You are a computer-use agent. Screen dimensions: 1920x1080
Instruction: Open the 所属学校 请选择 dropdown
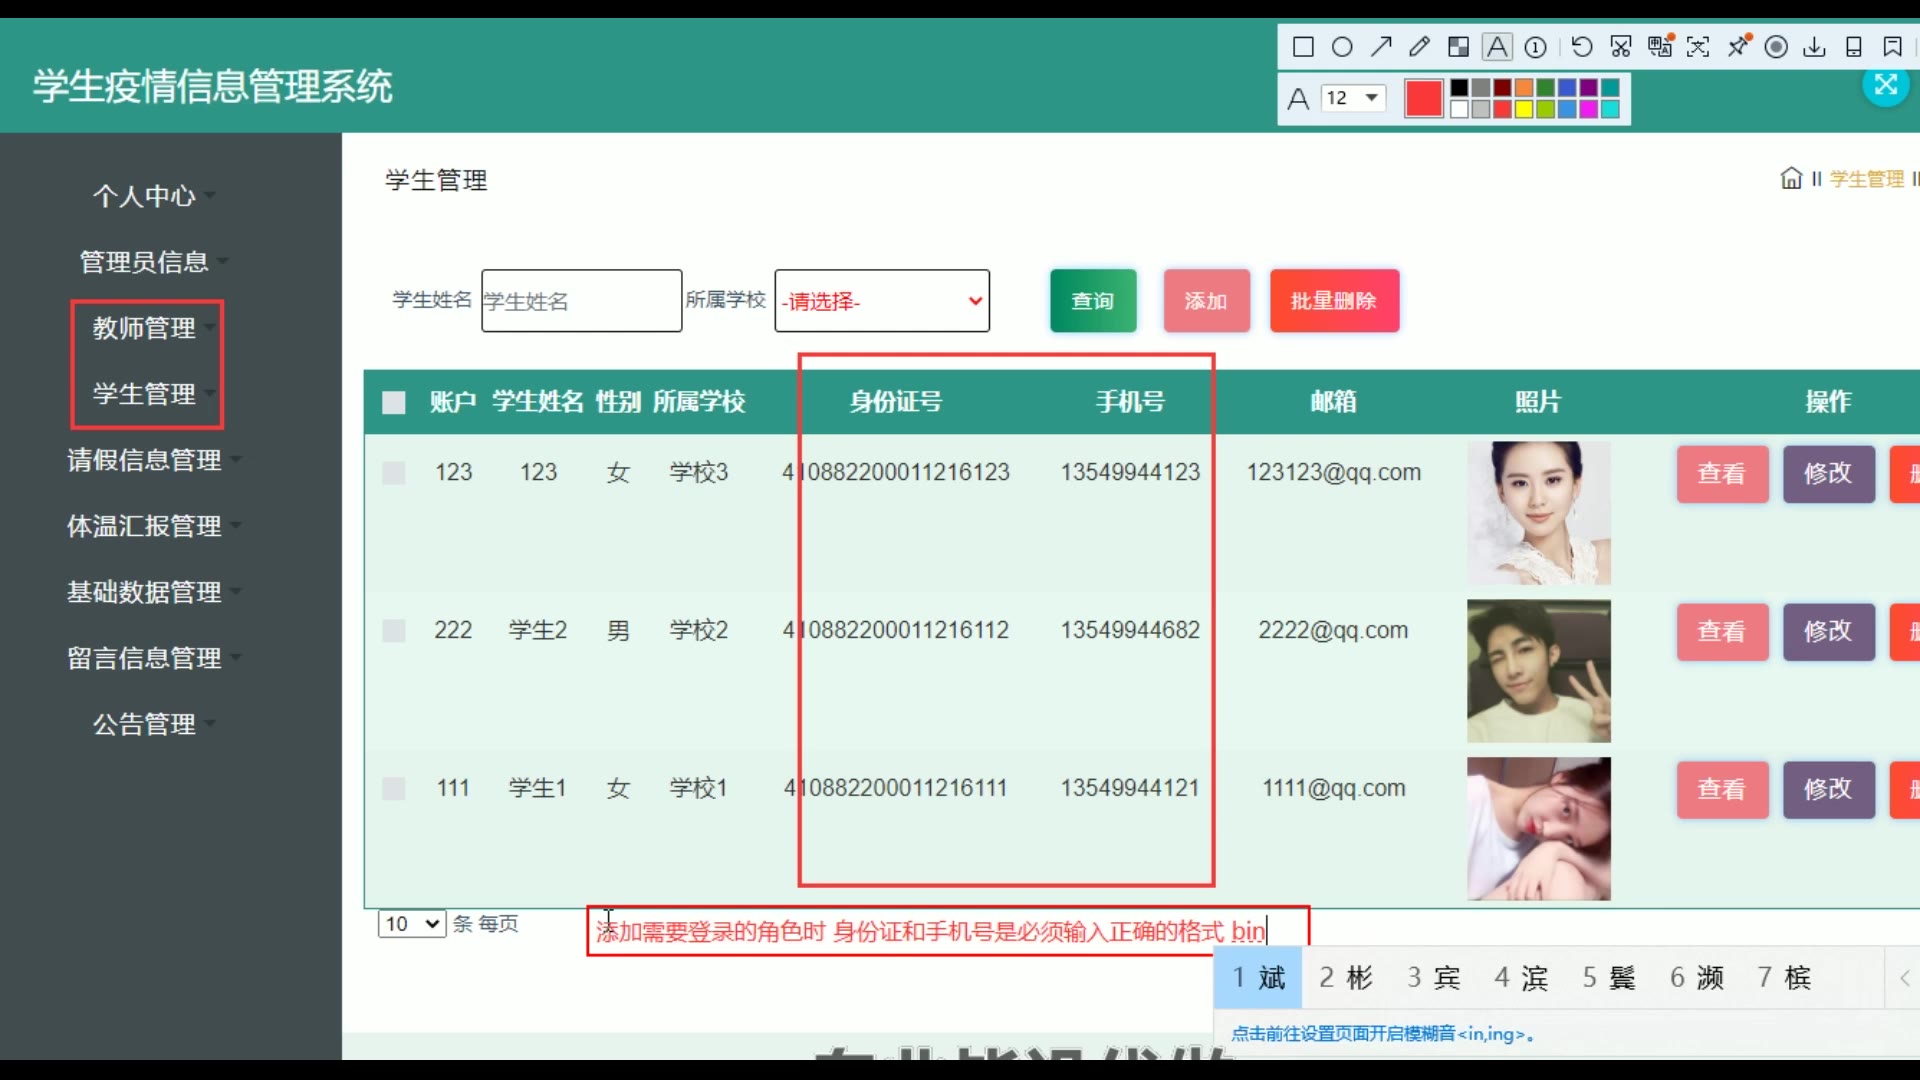tap(882, 301)
